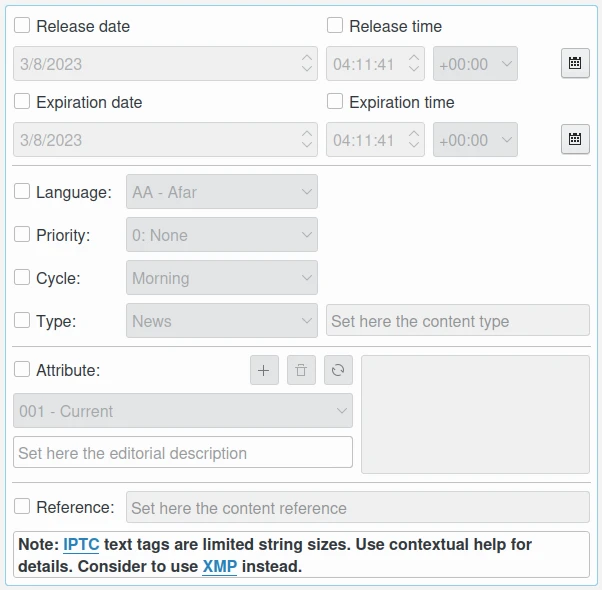Open the 001 - Current attribute dropdown
The height and width of the screenshot is (590, 602).
click(183, 411)
